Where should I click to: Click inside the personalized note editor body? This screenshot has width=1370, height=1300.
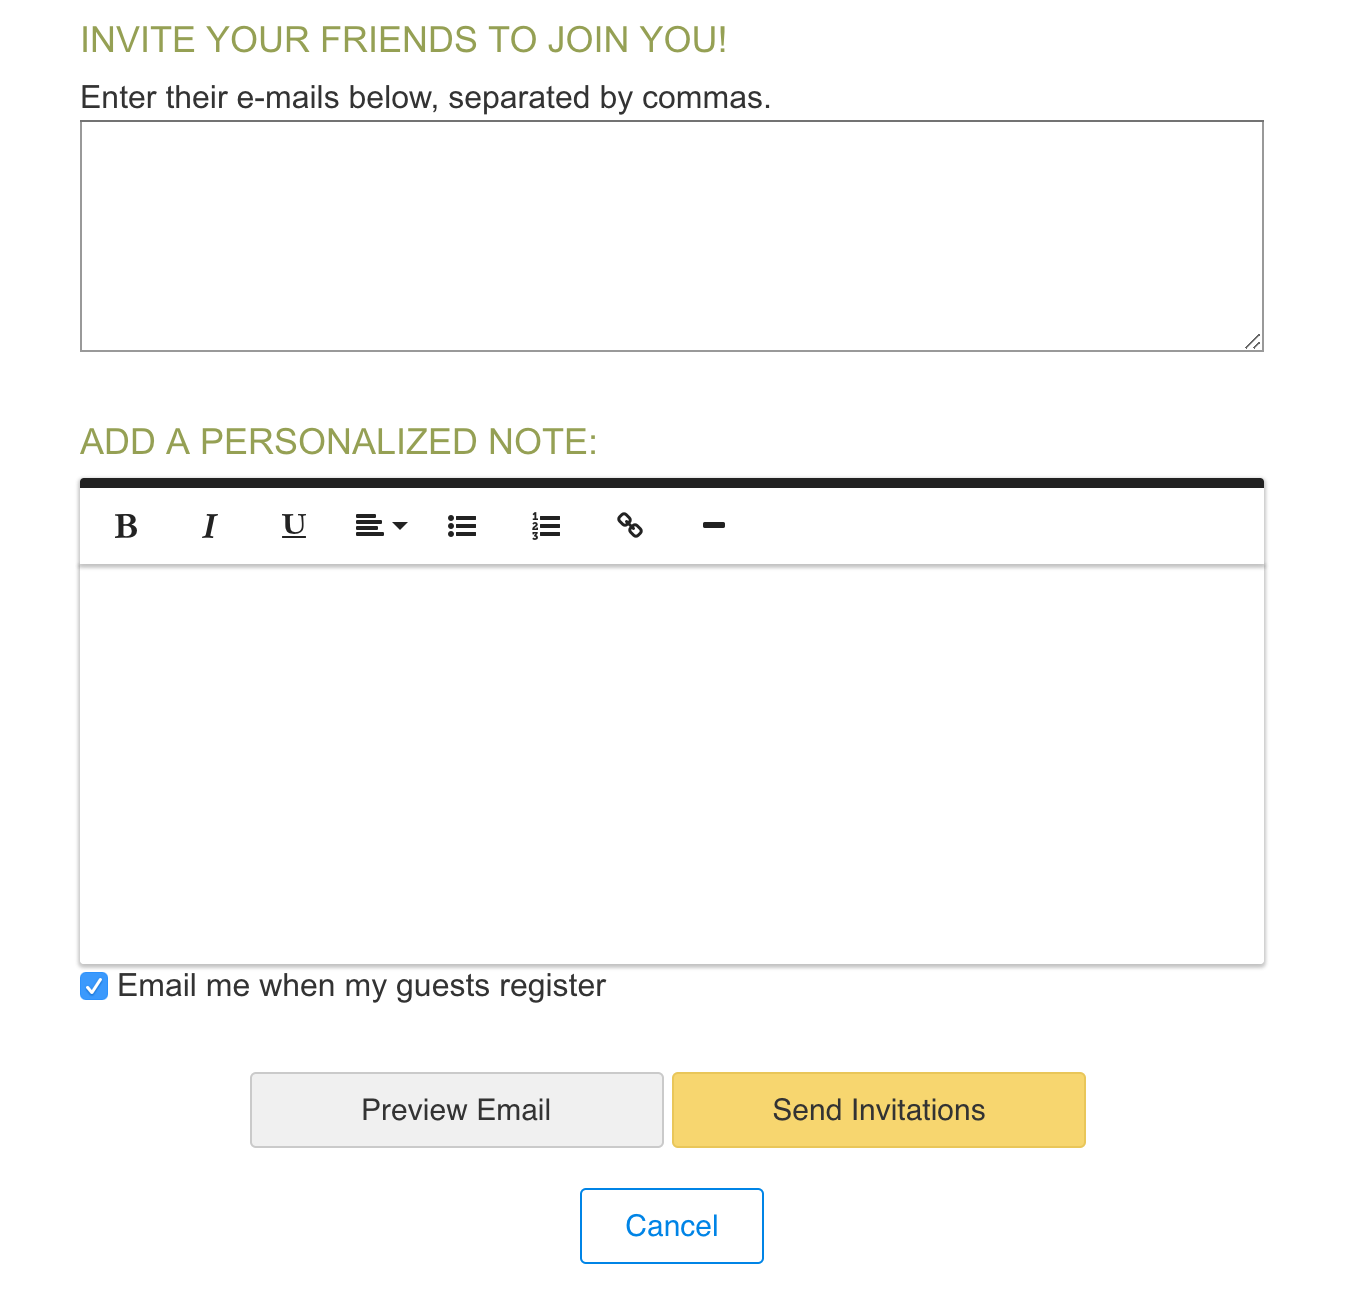[x=672, y=765]
